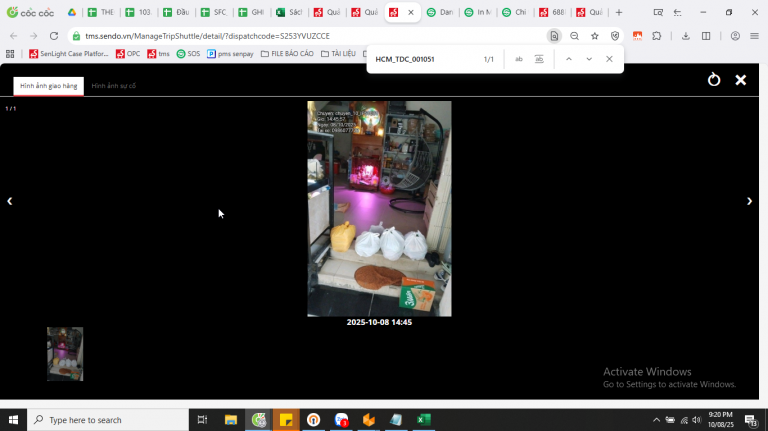
Task: Toggle the split view sidebar icon
Action: tap(706, 36)
